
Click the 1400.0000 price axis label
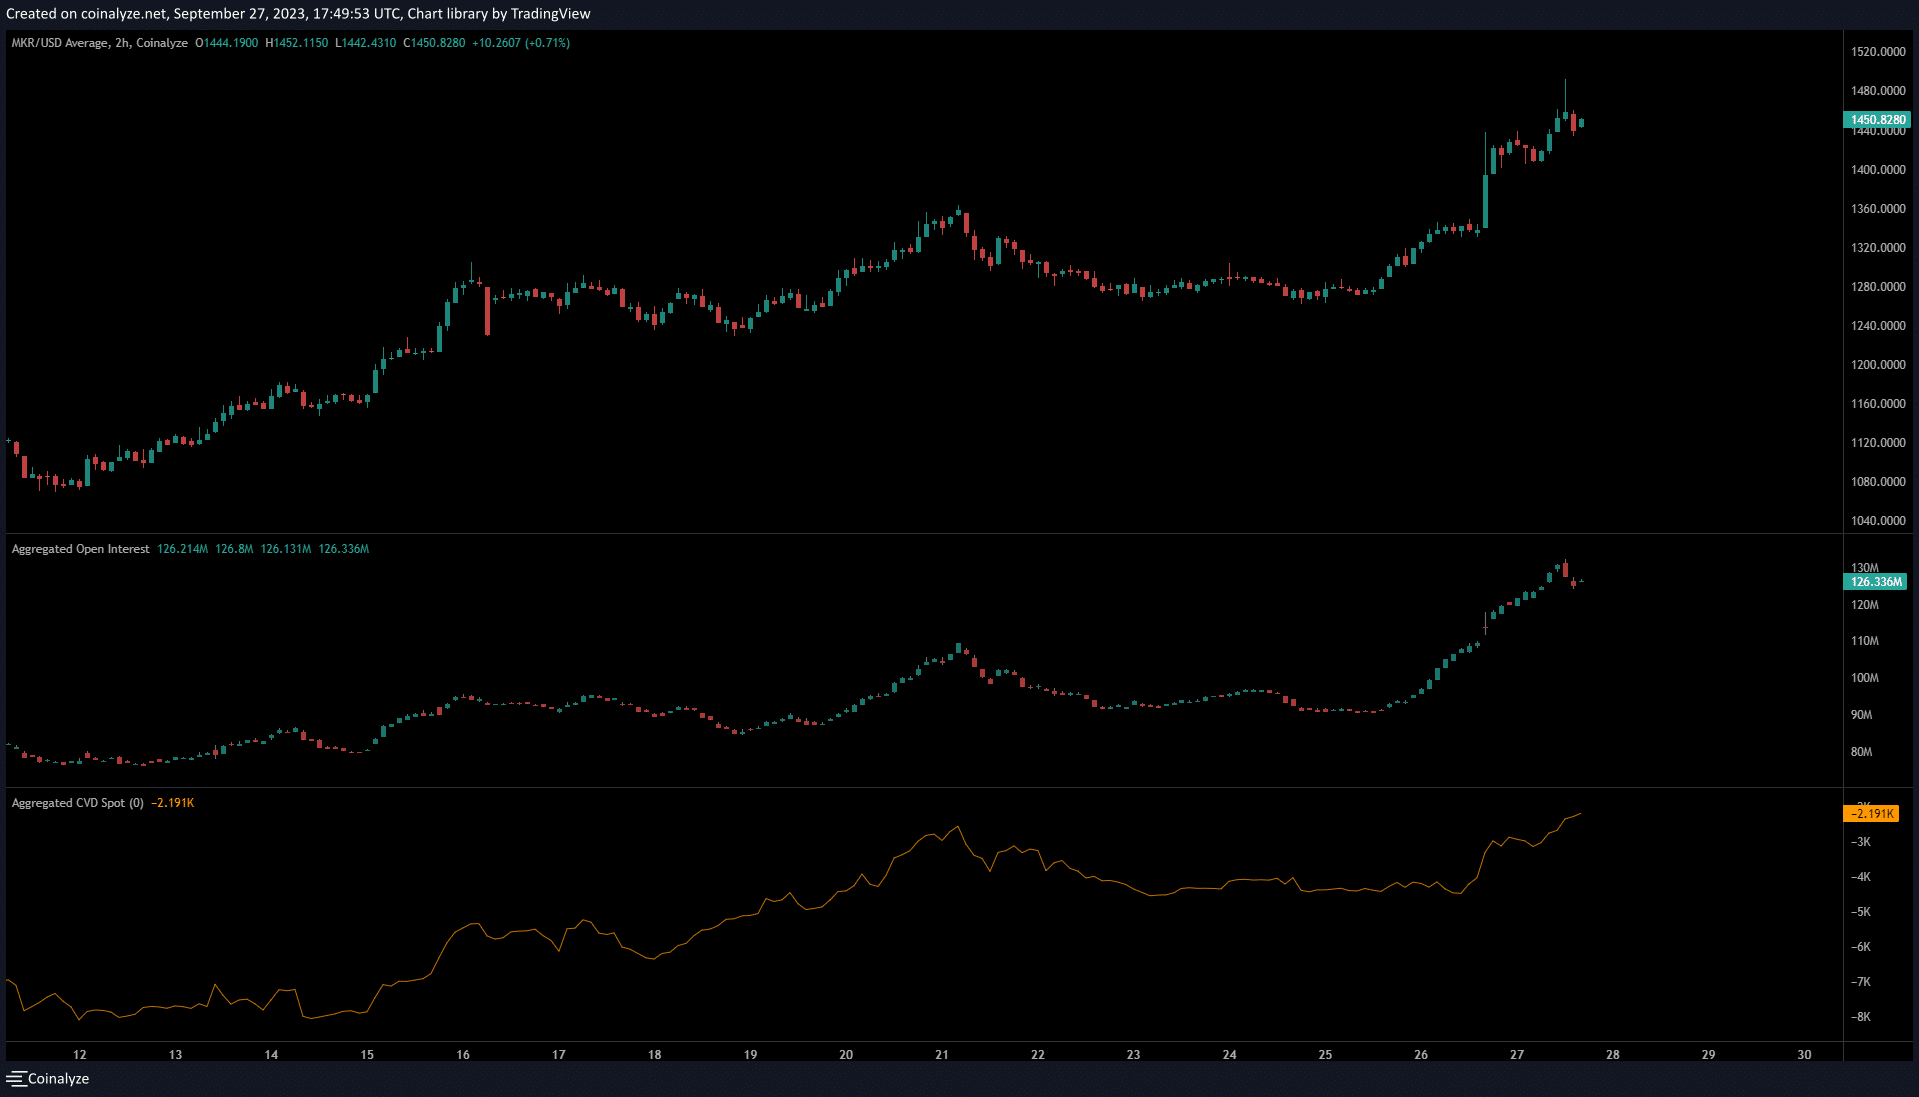[1878, 170]
